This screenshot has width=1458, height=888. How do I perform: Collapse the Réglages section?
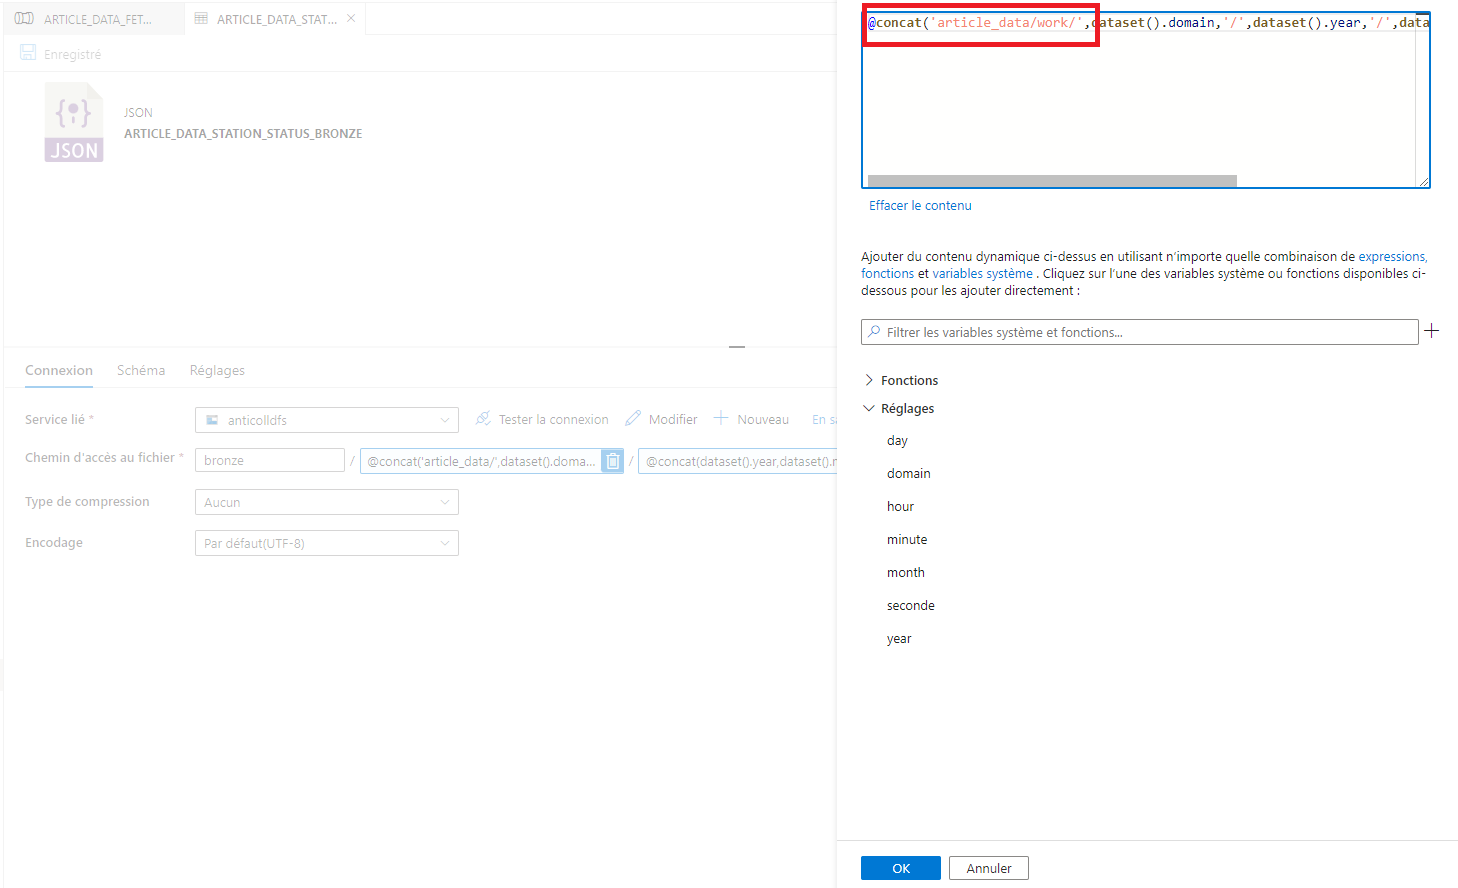pos(869,408)
